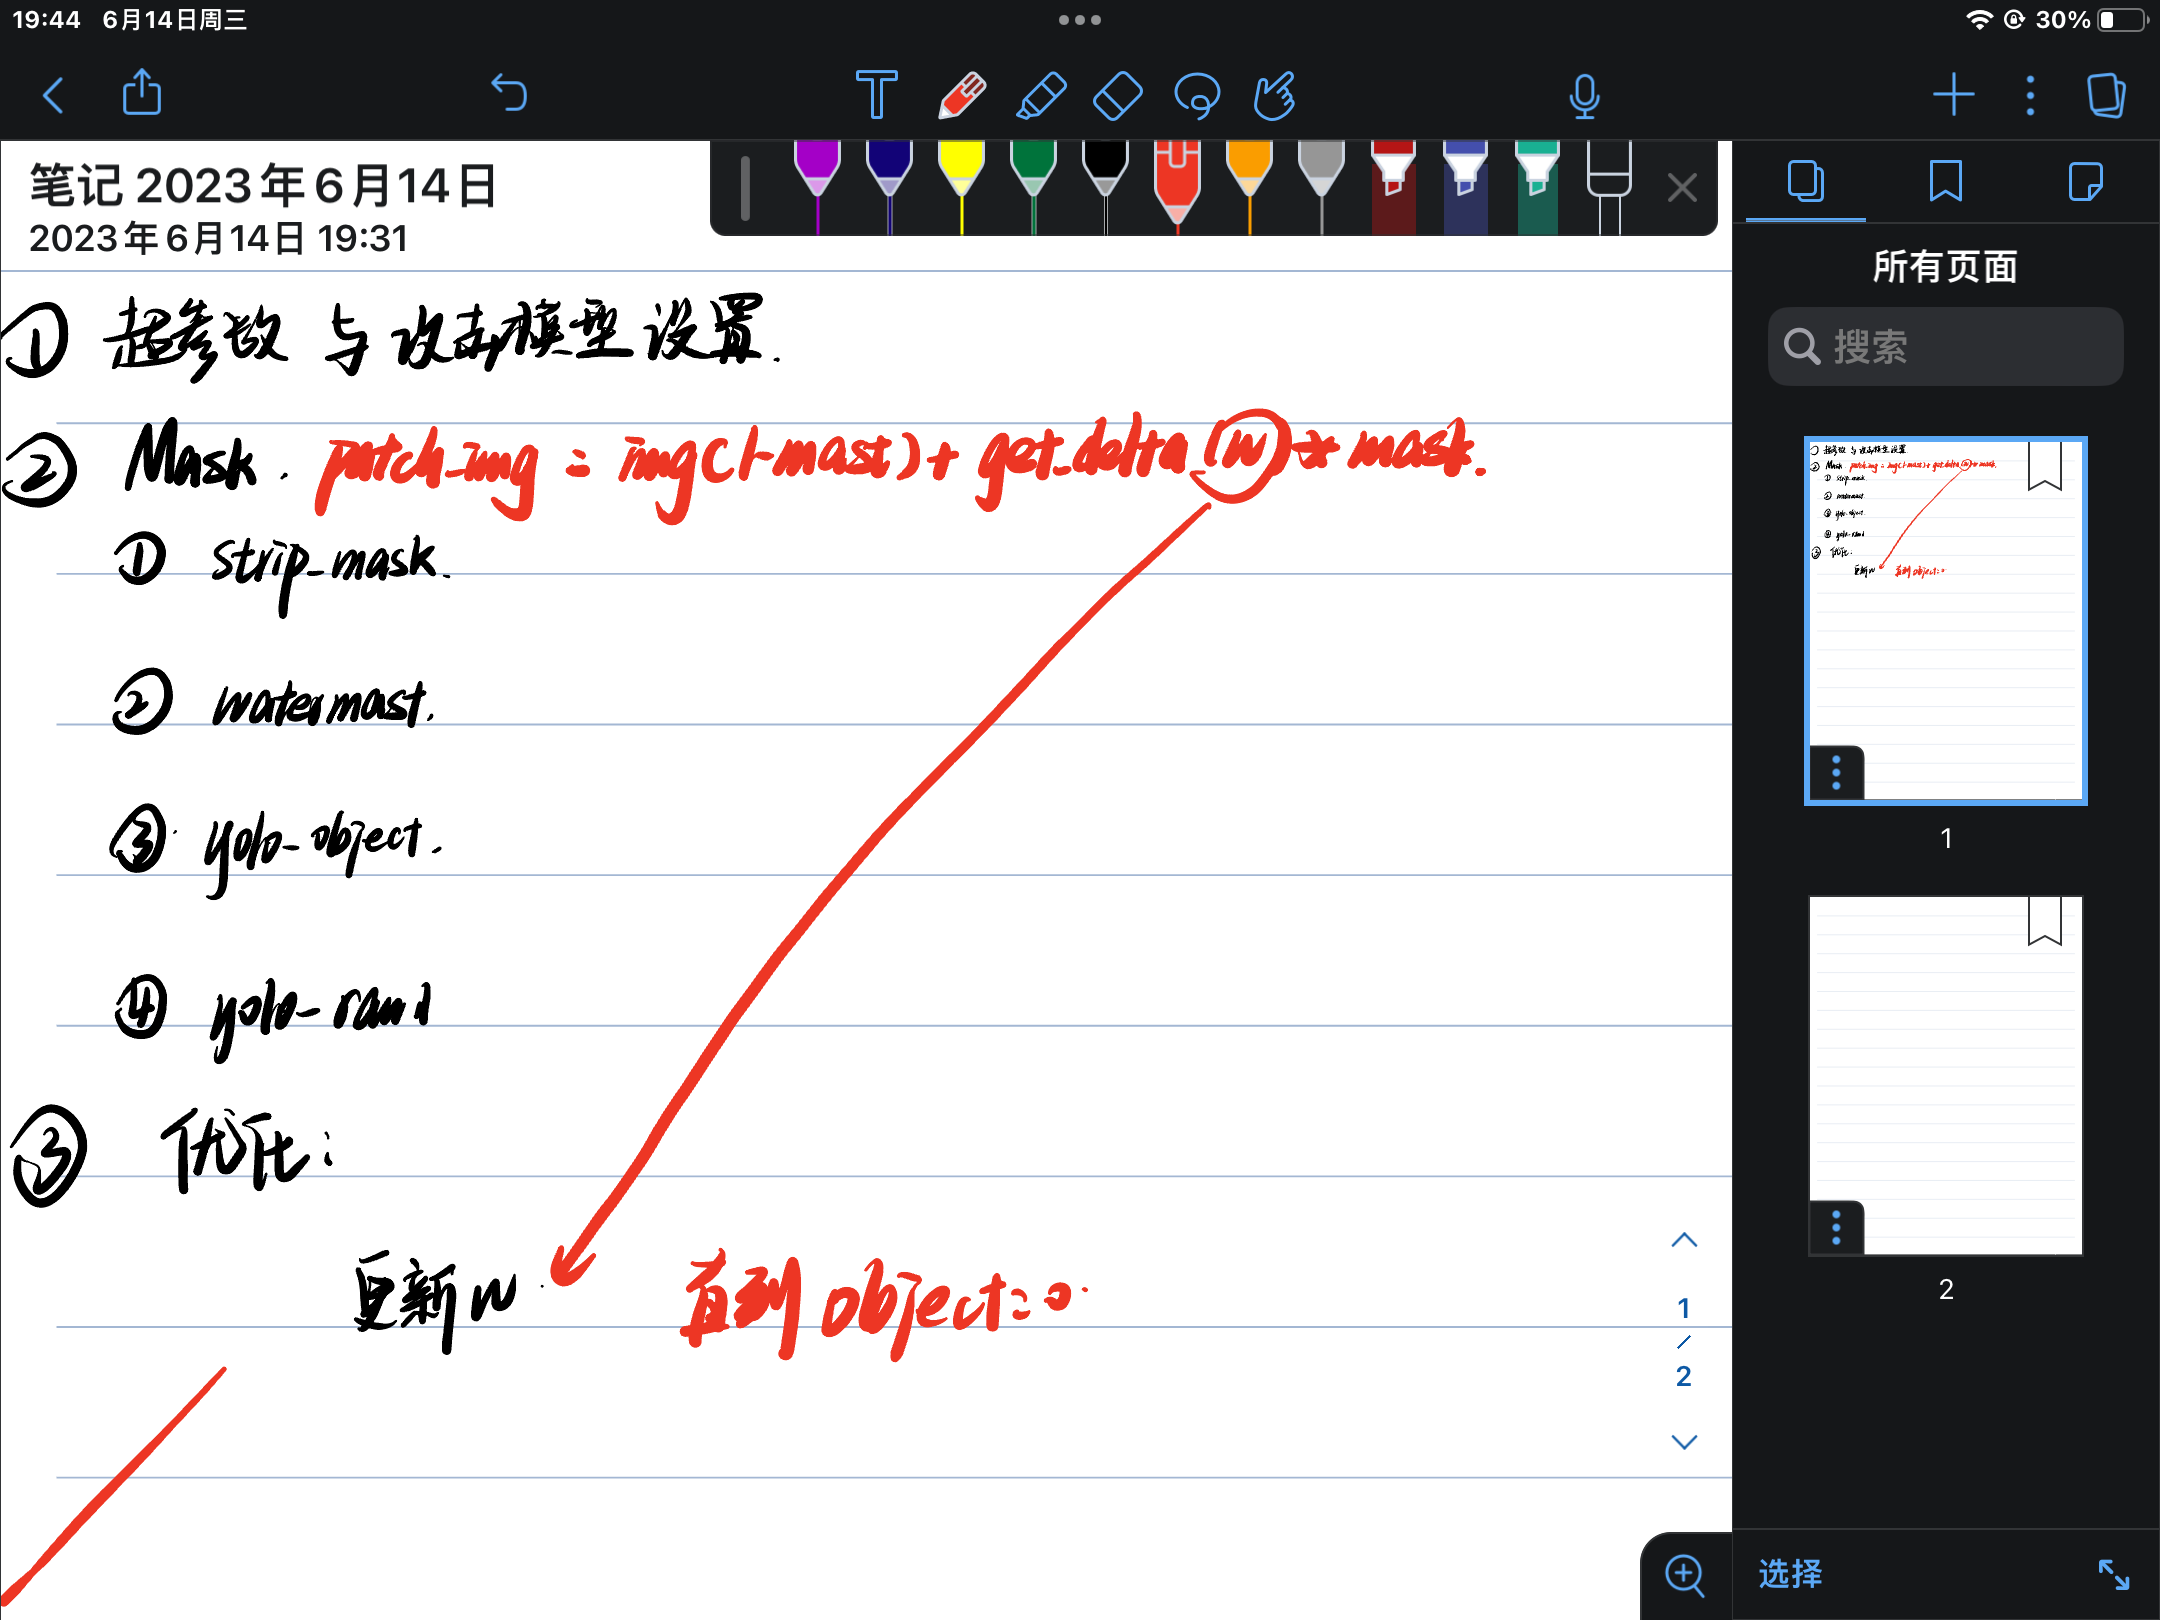Open the bookmarks tab in the sidebar

[1945, 183]
